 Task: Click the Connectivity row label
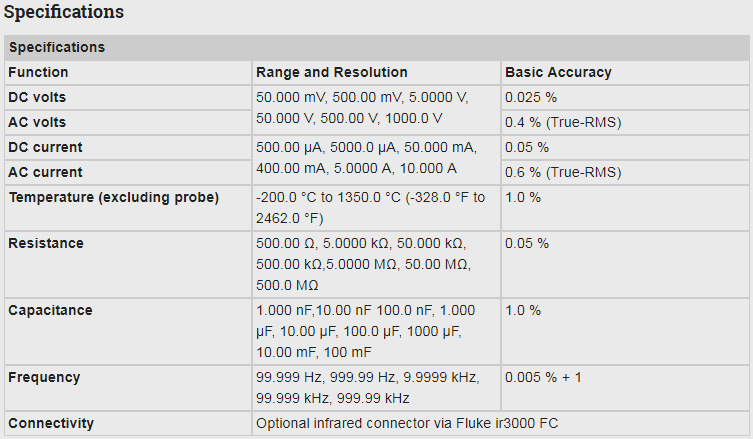click(51, 423)
